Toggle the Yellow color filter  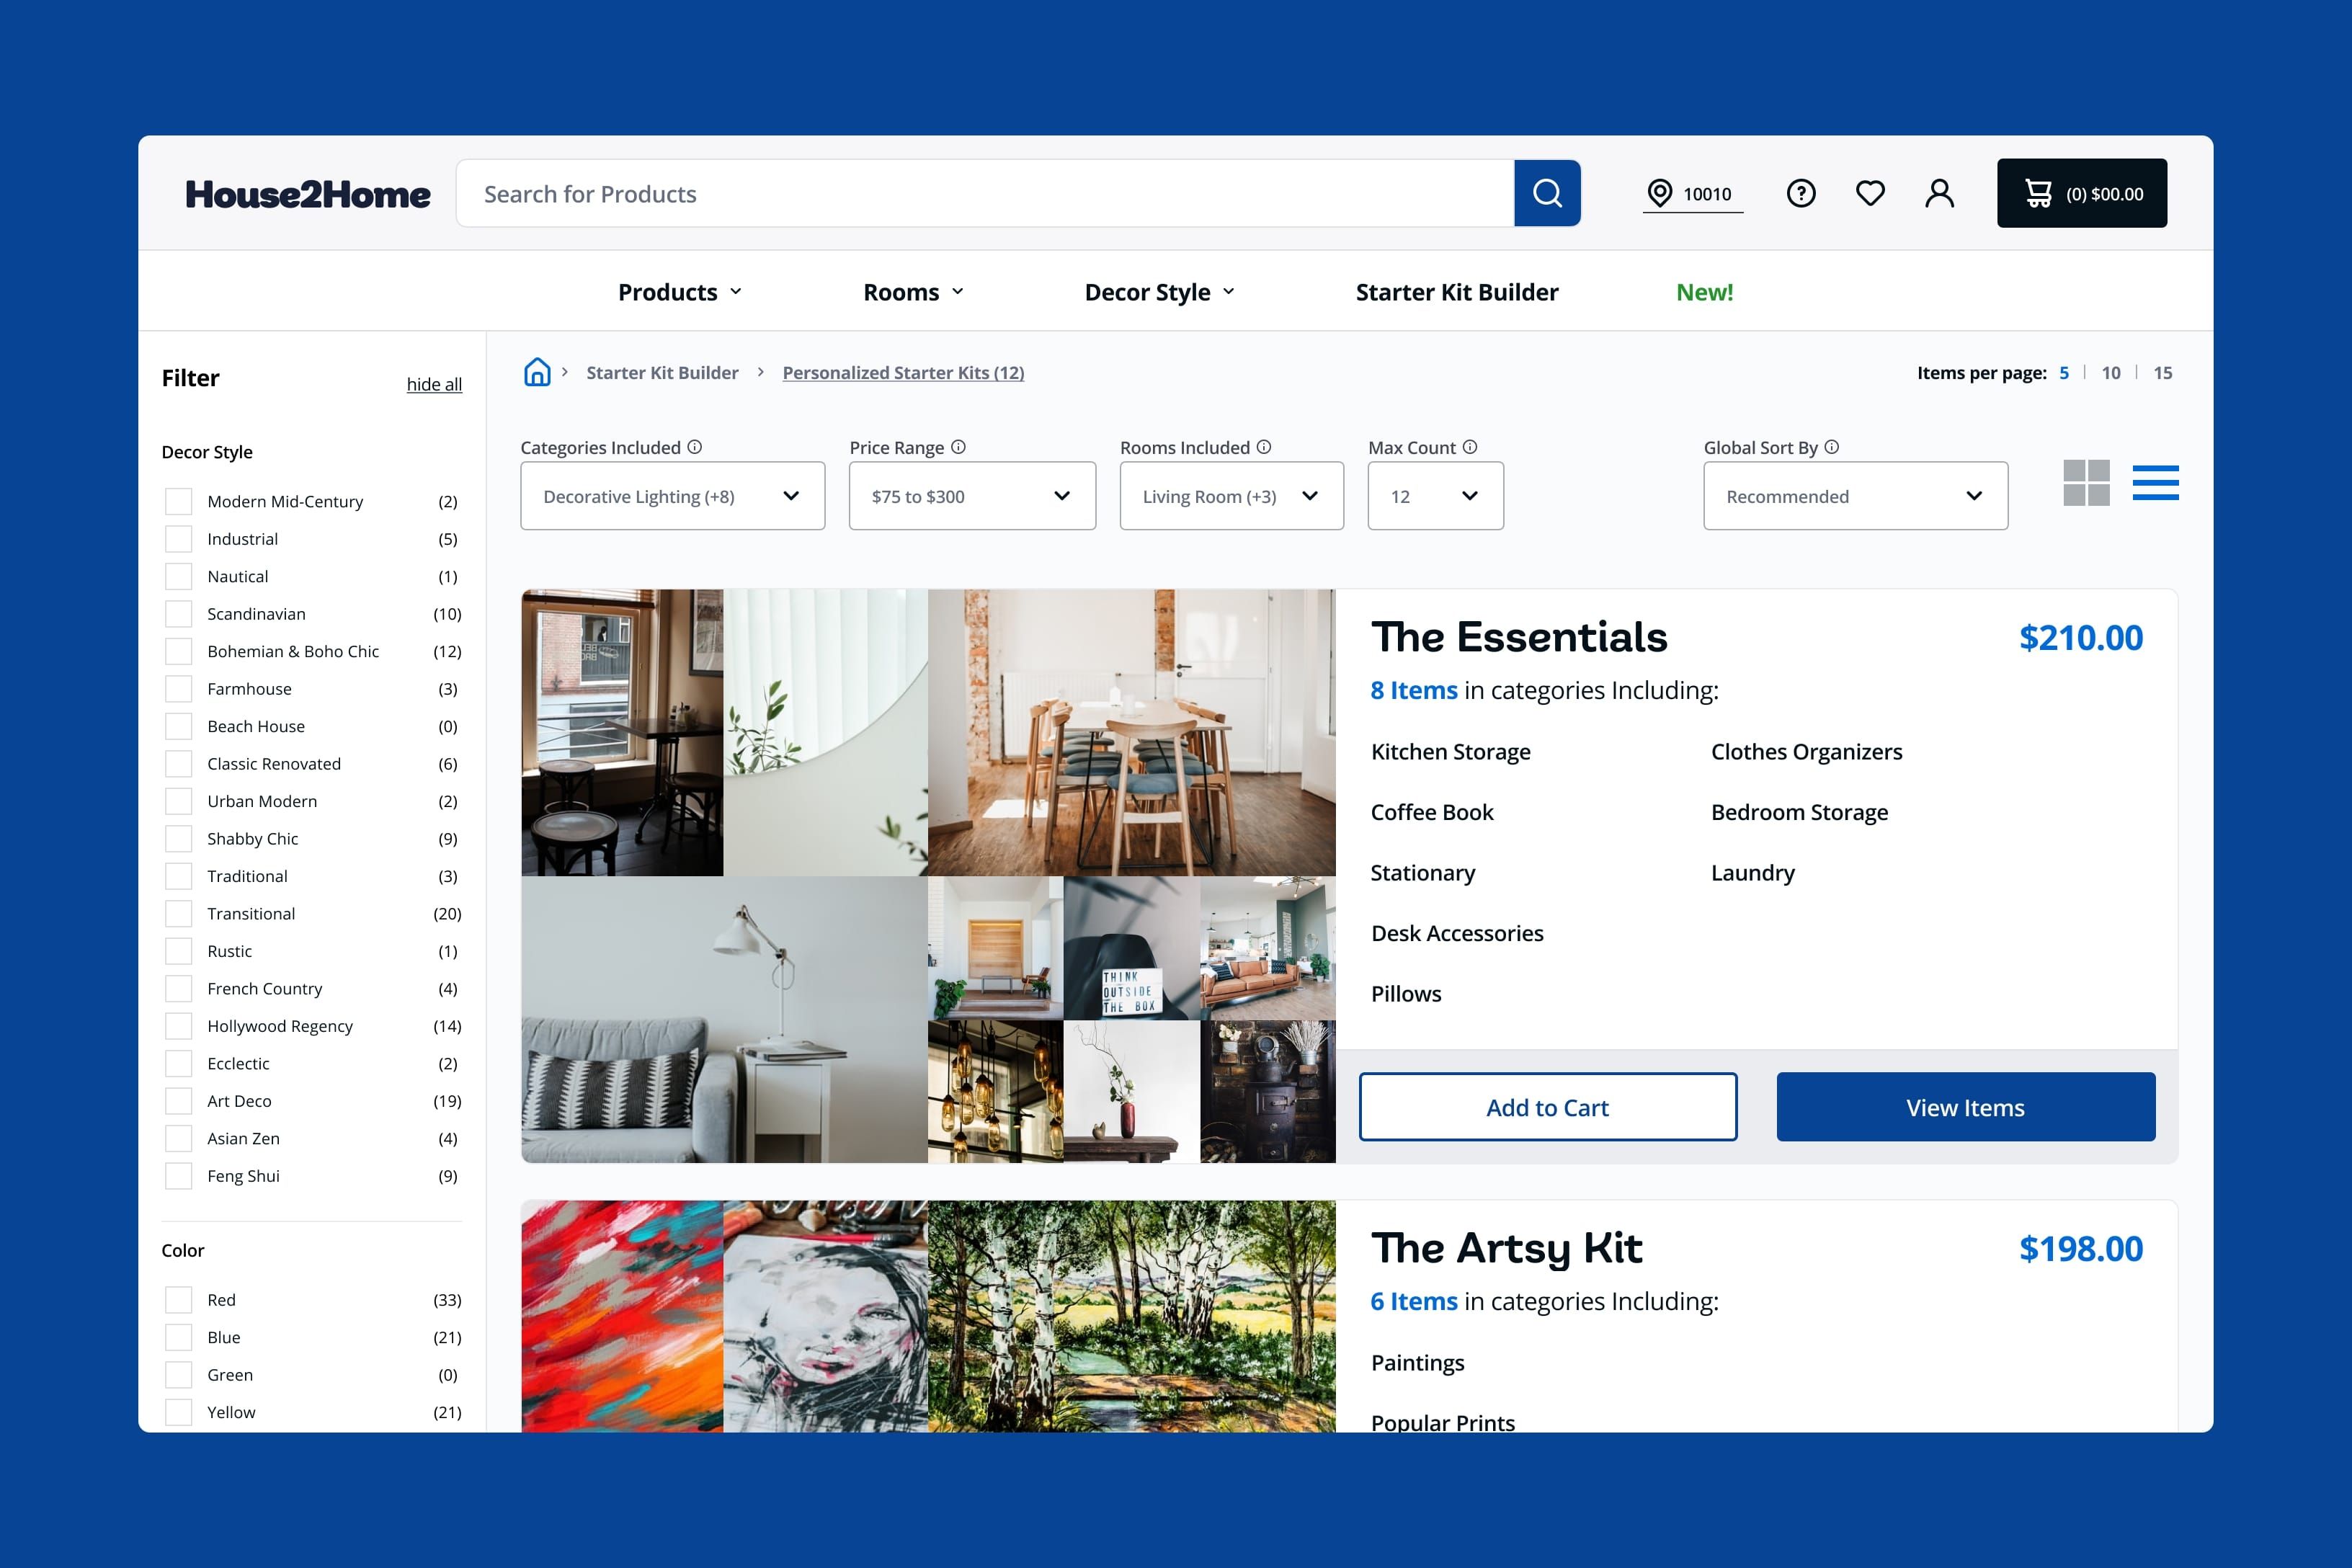point(178,1412)
